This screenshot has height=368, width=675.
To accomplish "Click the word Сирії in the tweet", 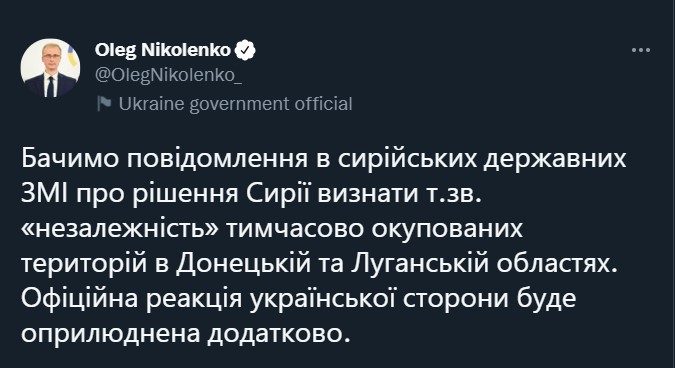I will click(x=278, y=194).
